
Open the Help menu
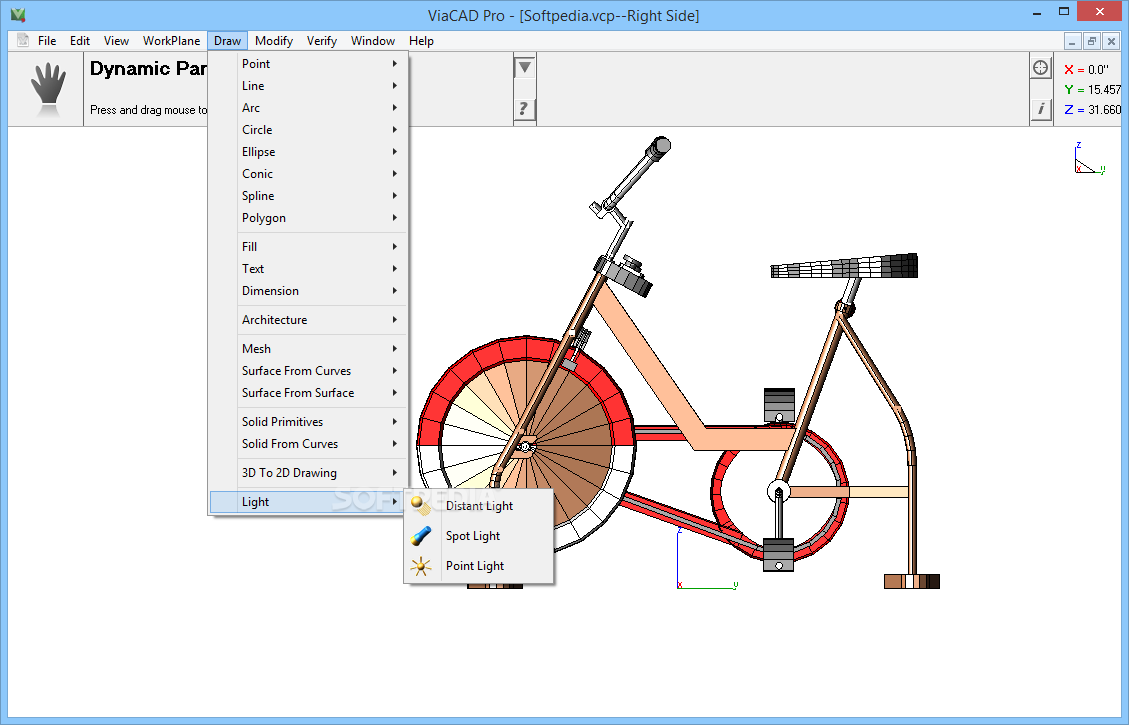421,41
